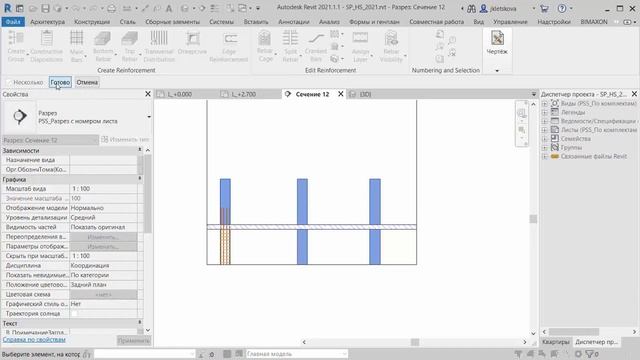Viewport: 640px width, 360px height.
Task: Click the shopping cart icon in title bar
Action: pyautogui.click(x=544, y=8)
